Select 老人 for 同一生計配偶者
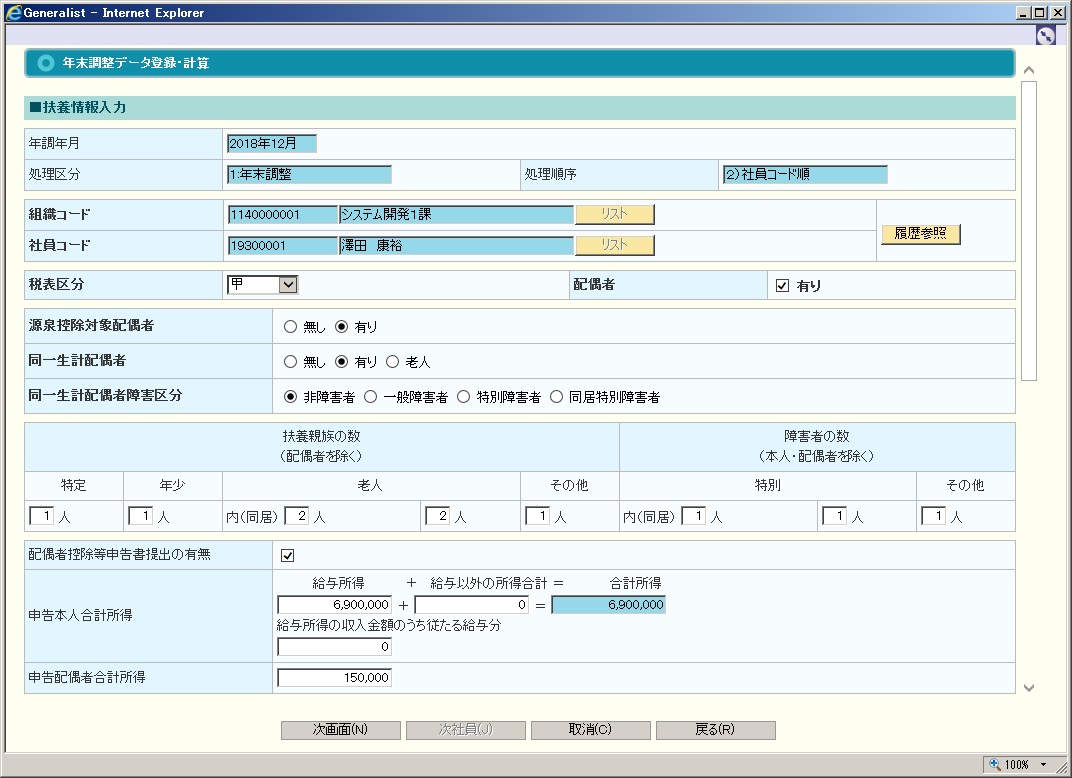Image resolution: width=1072 pixels, height=778 pixels. 392,362
